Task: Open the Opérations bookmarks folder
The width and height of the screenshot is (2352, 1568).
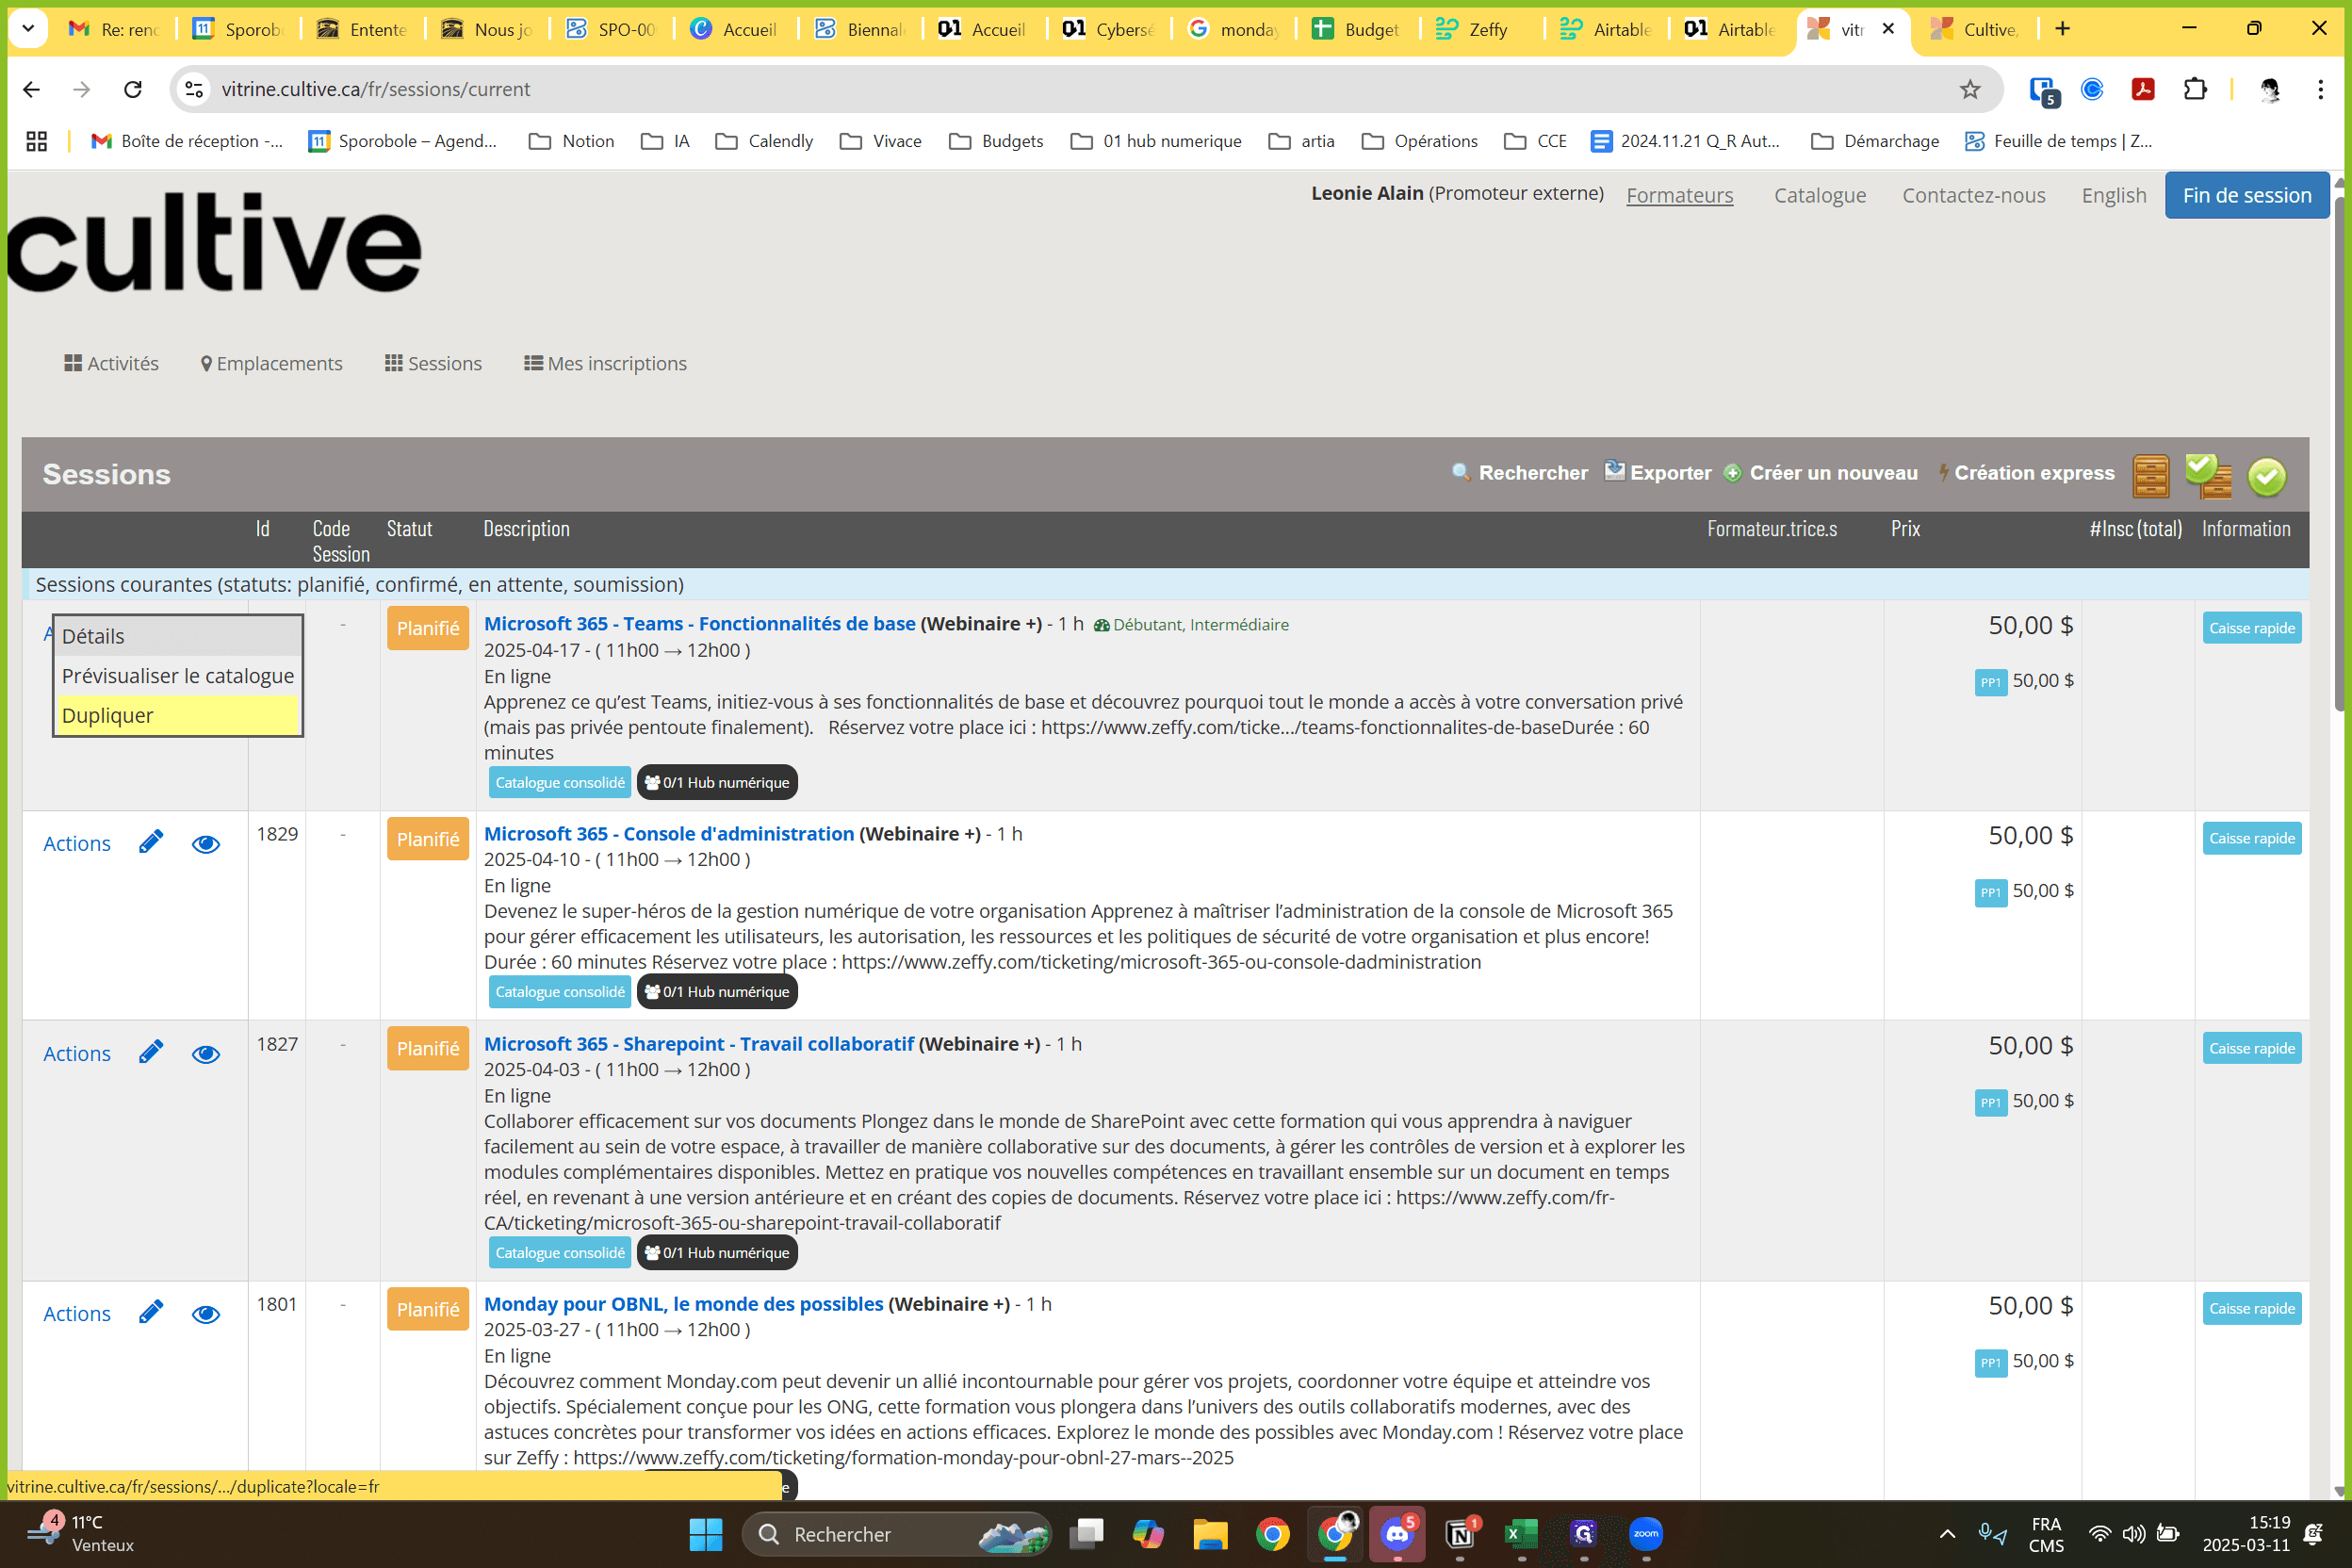Action: pyautogui.click(x=1420, y=141)
